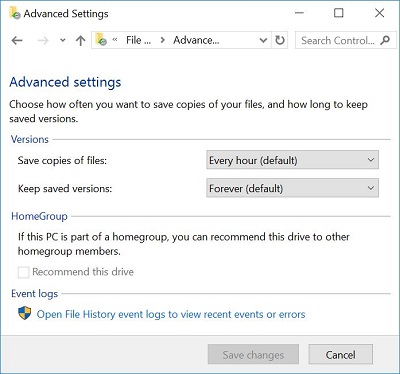400x374 pixels.
Task: Click the Save changes button
Action: coord(253,355)
